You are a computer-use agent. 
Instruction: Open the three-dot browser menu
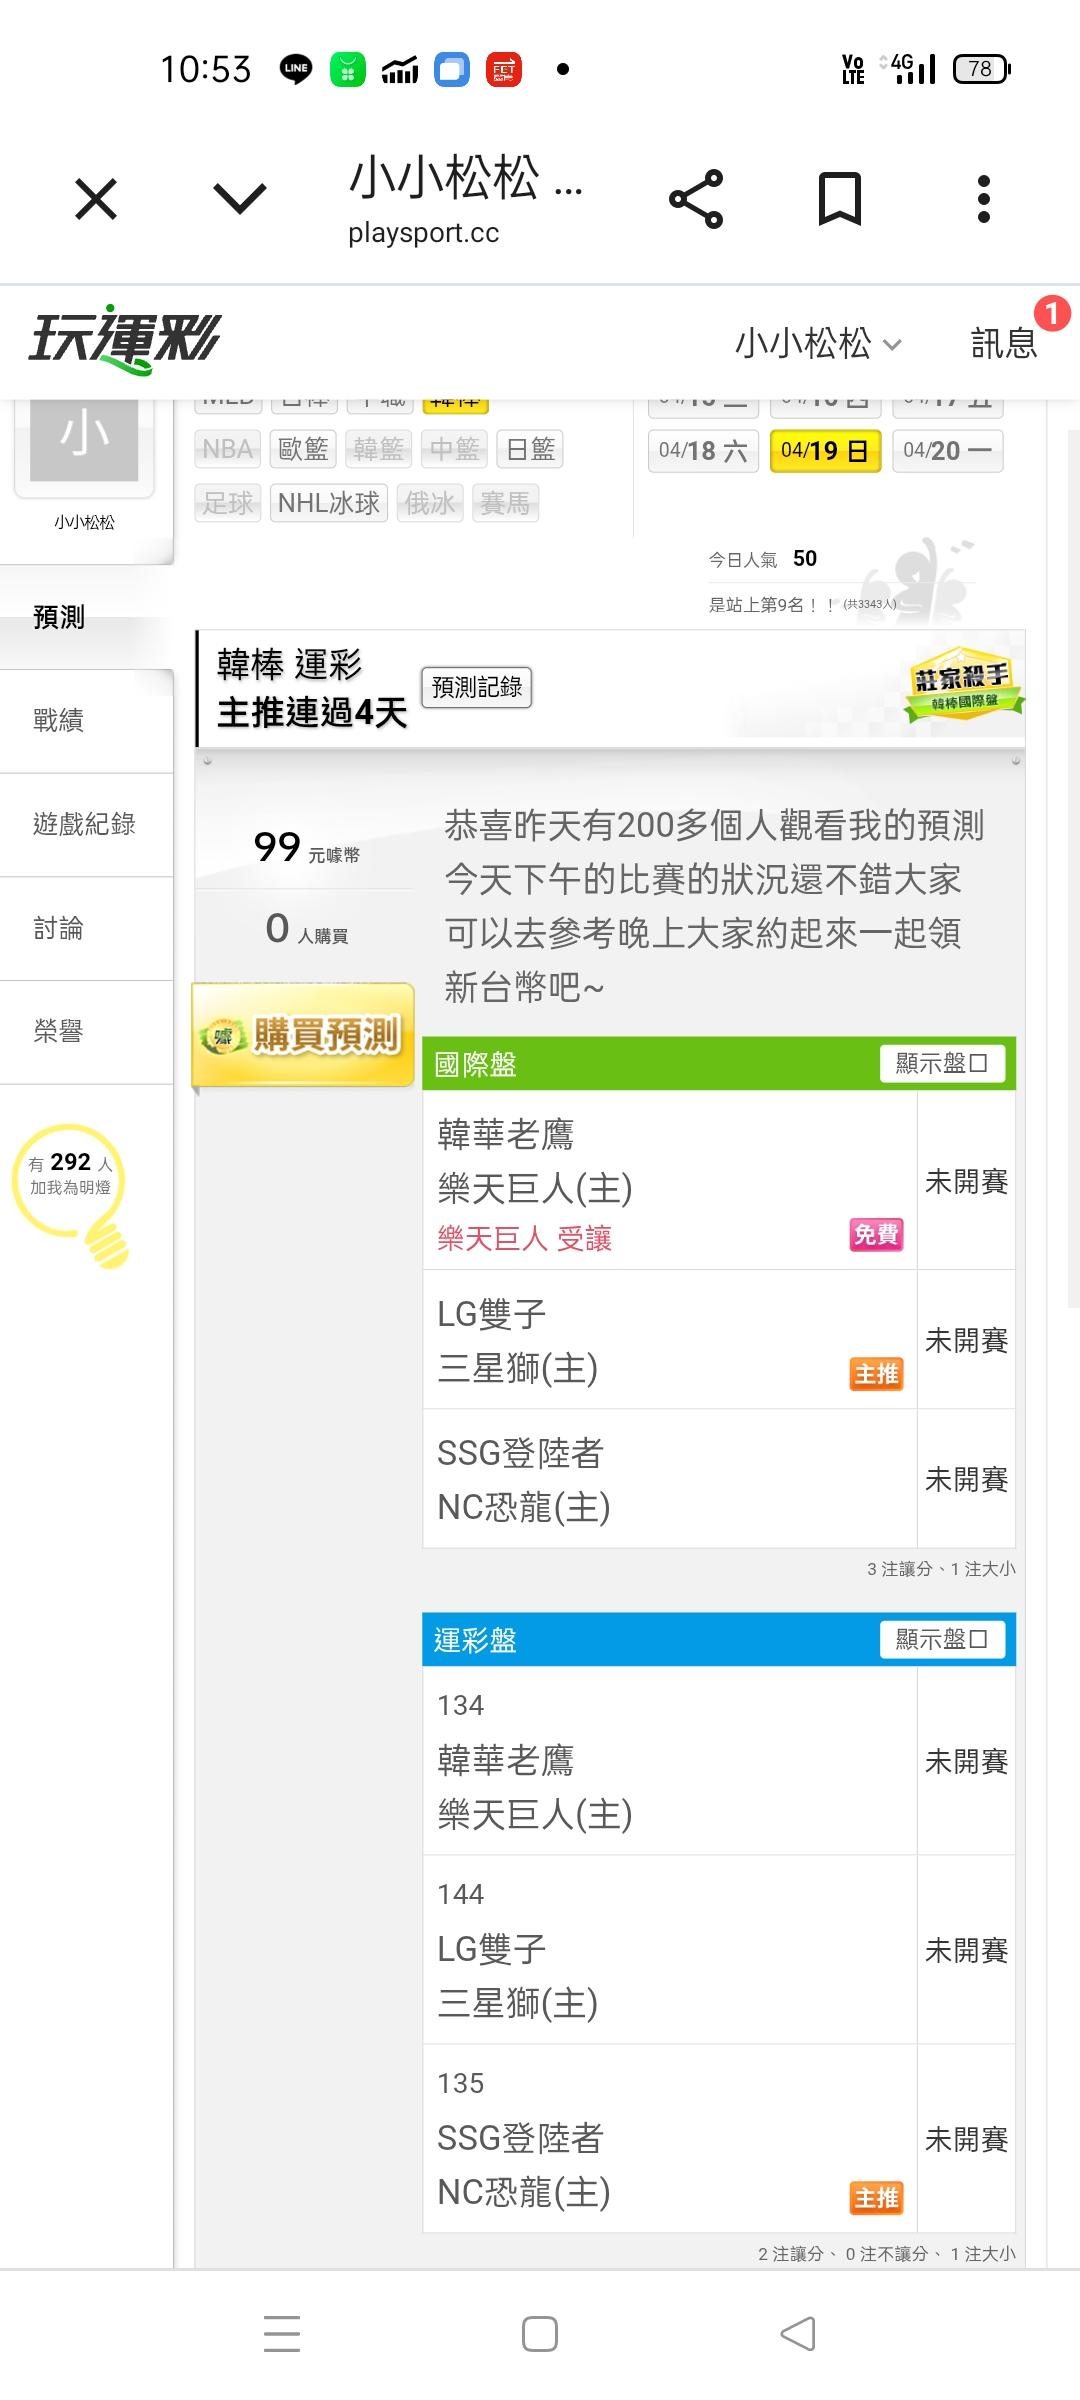(984, 199)
